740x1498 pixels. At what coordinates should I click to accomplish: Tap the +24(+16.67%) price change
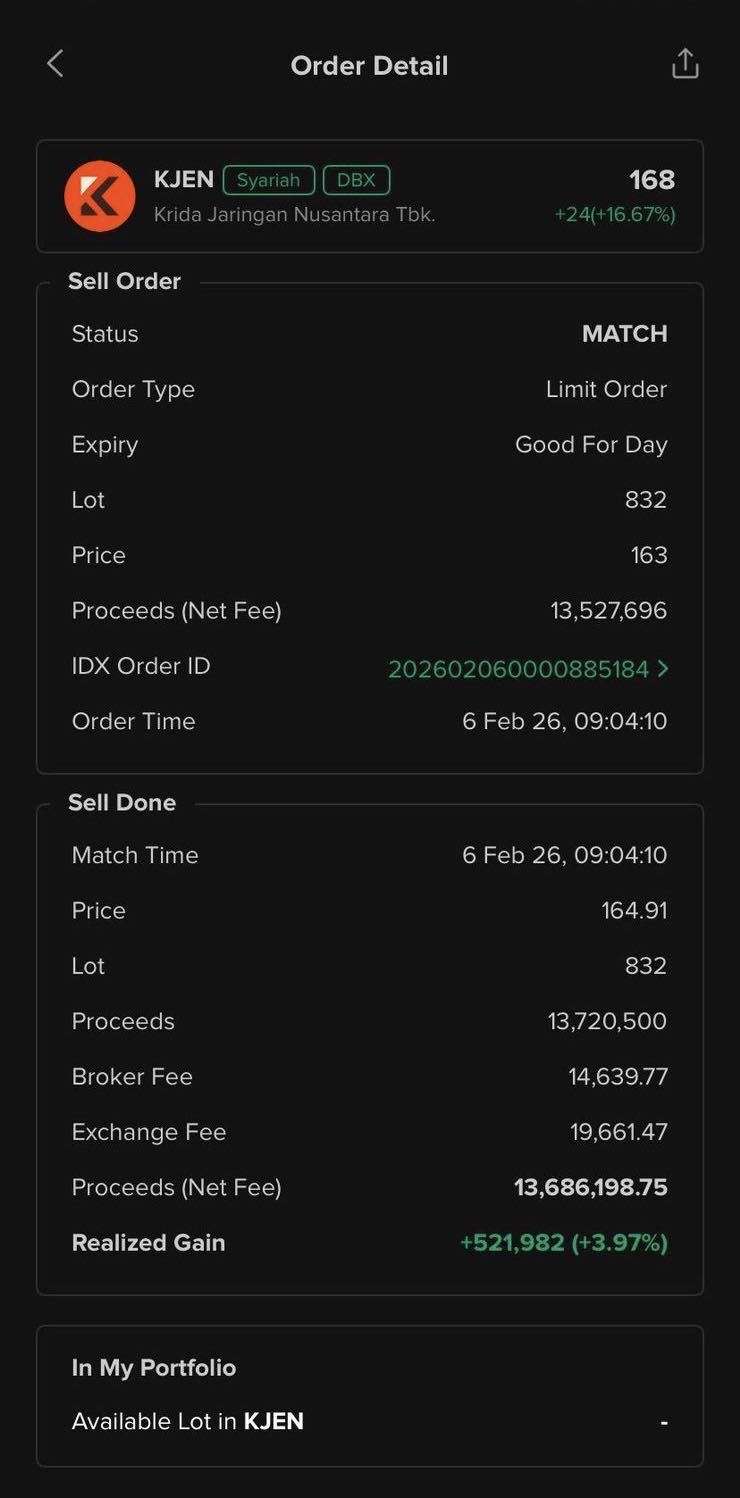(x=615, y=215)
